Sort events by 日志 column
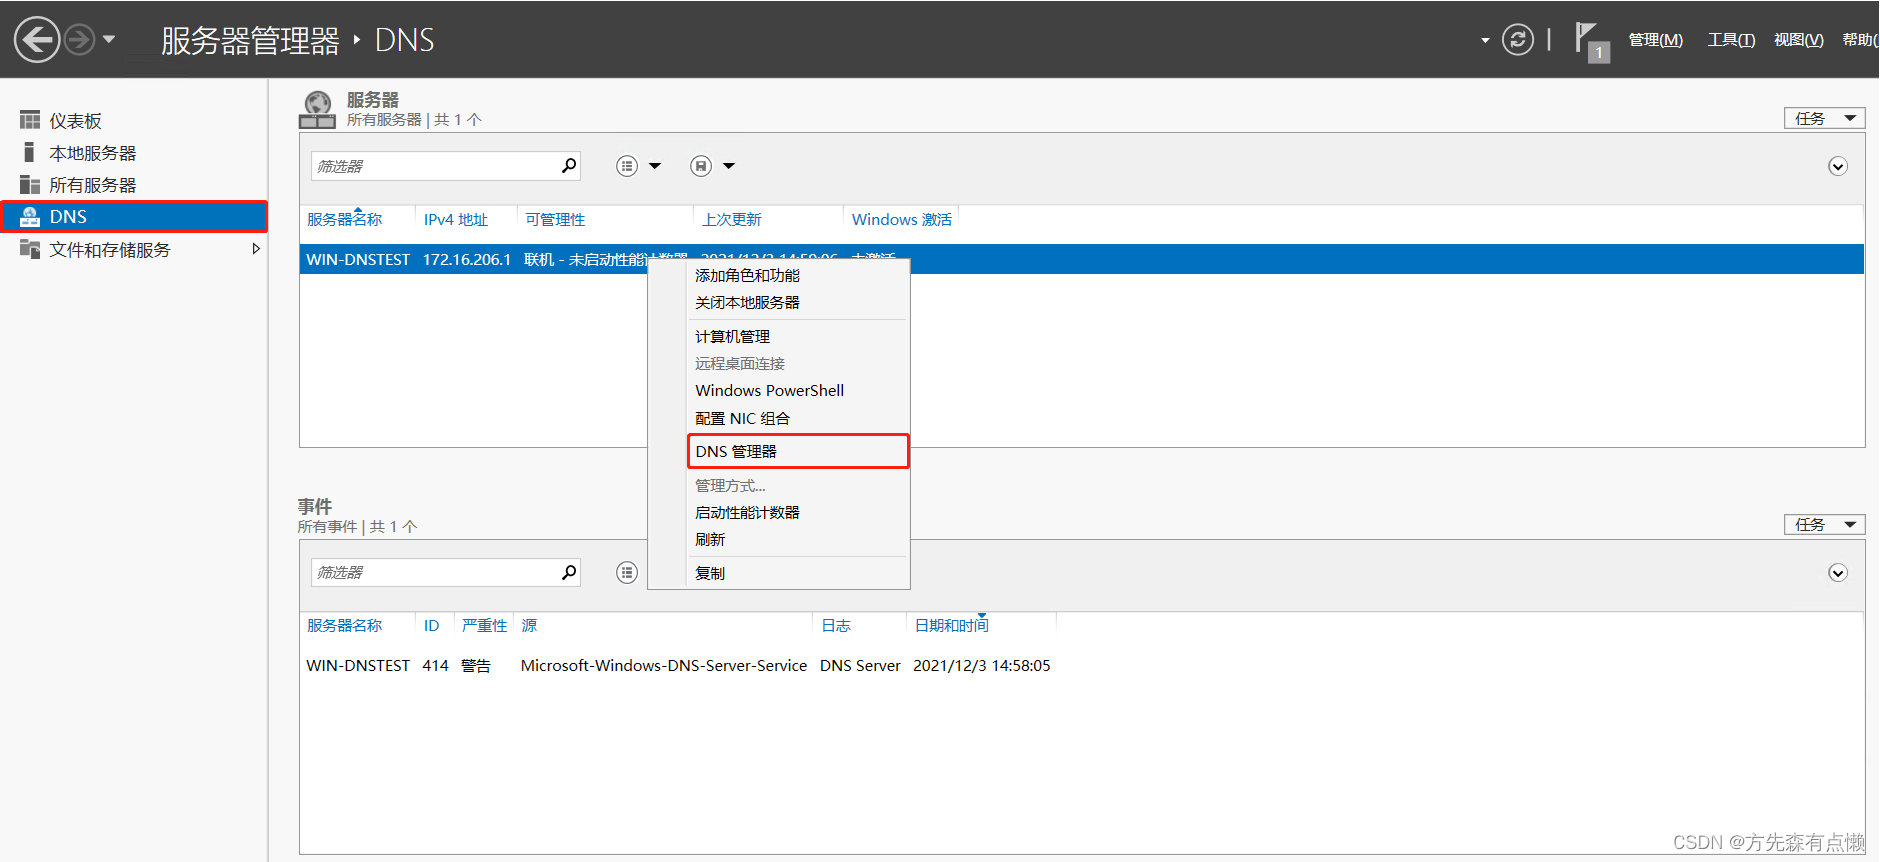 [x=836, y=625]
